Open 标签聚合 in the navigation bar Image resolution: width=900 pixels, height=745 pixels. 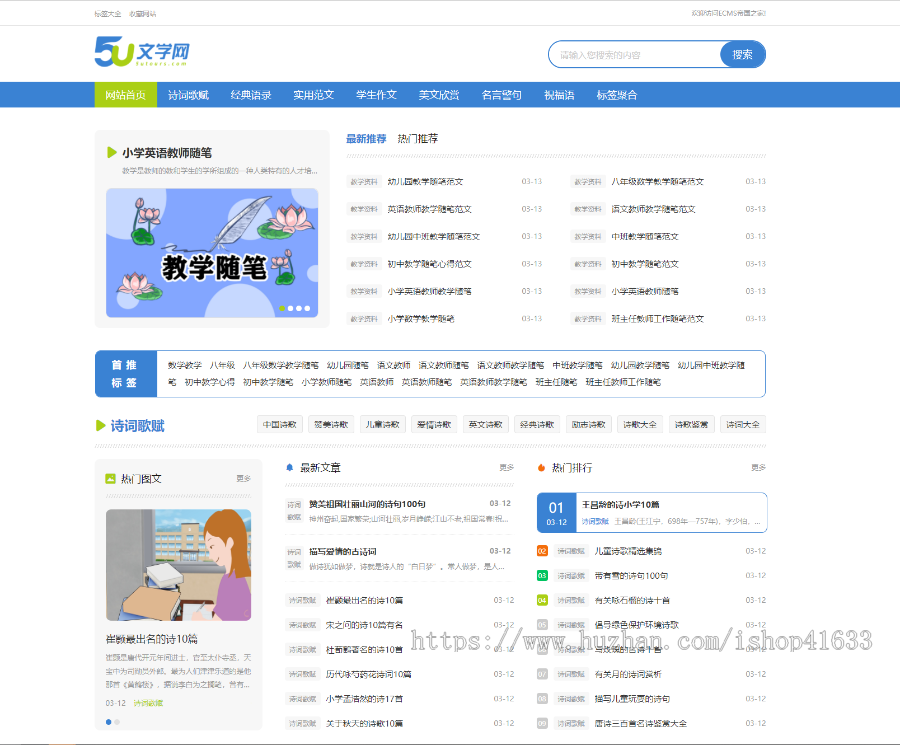617,95
